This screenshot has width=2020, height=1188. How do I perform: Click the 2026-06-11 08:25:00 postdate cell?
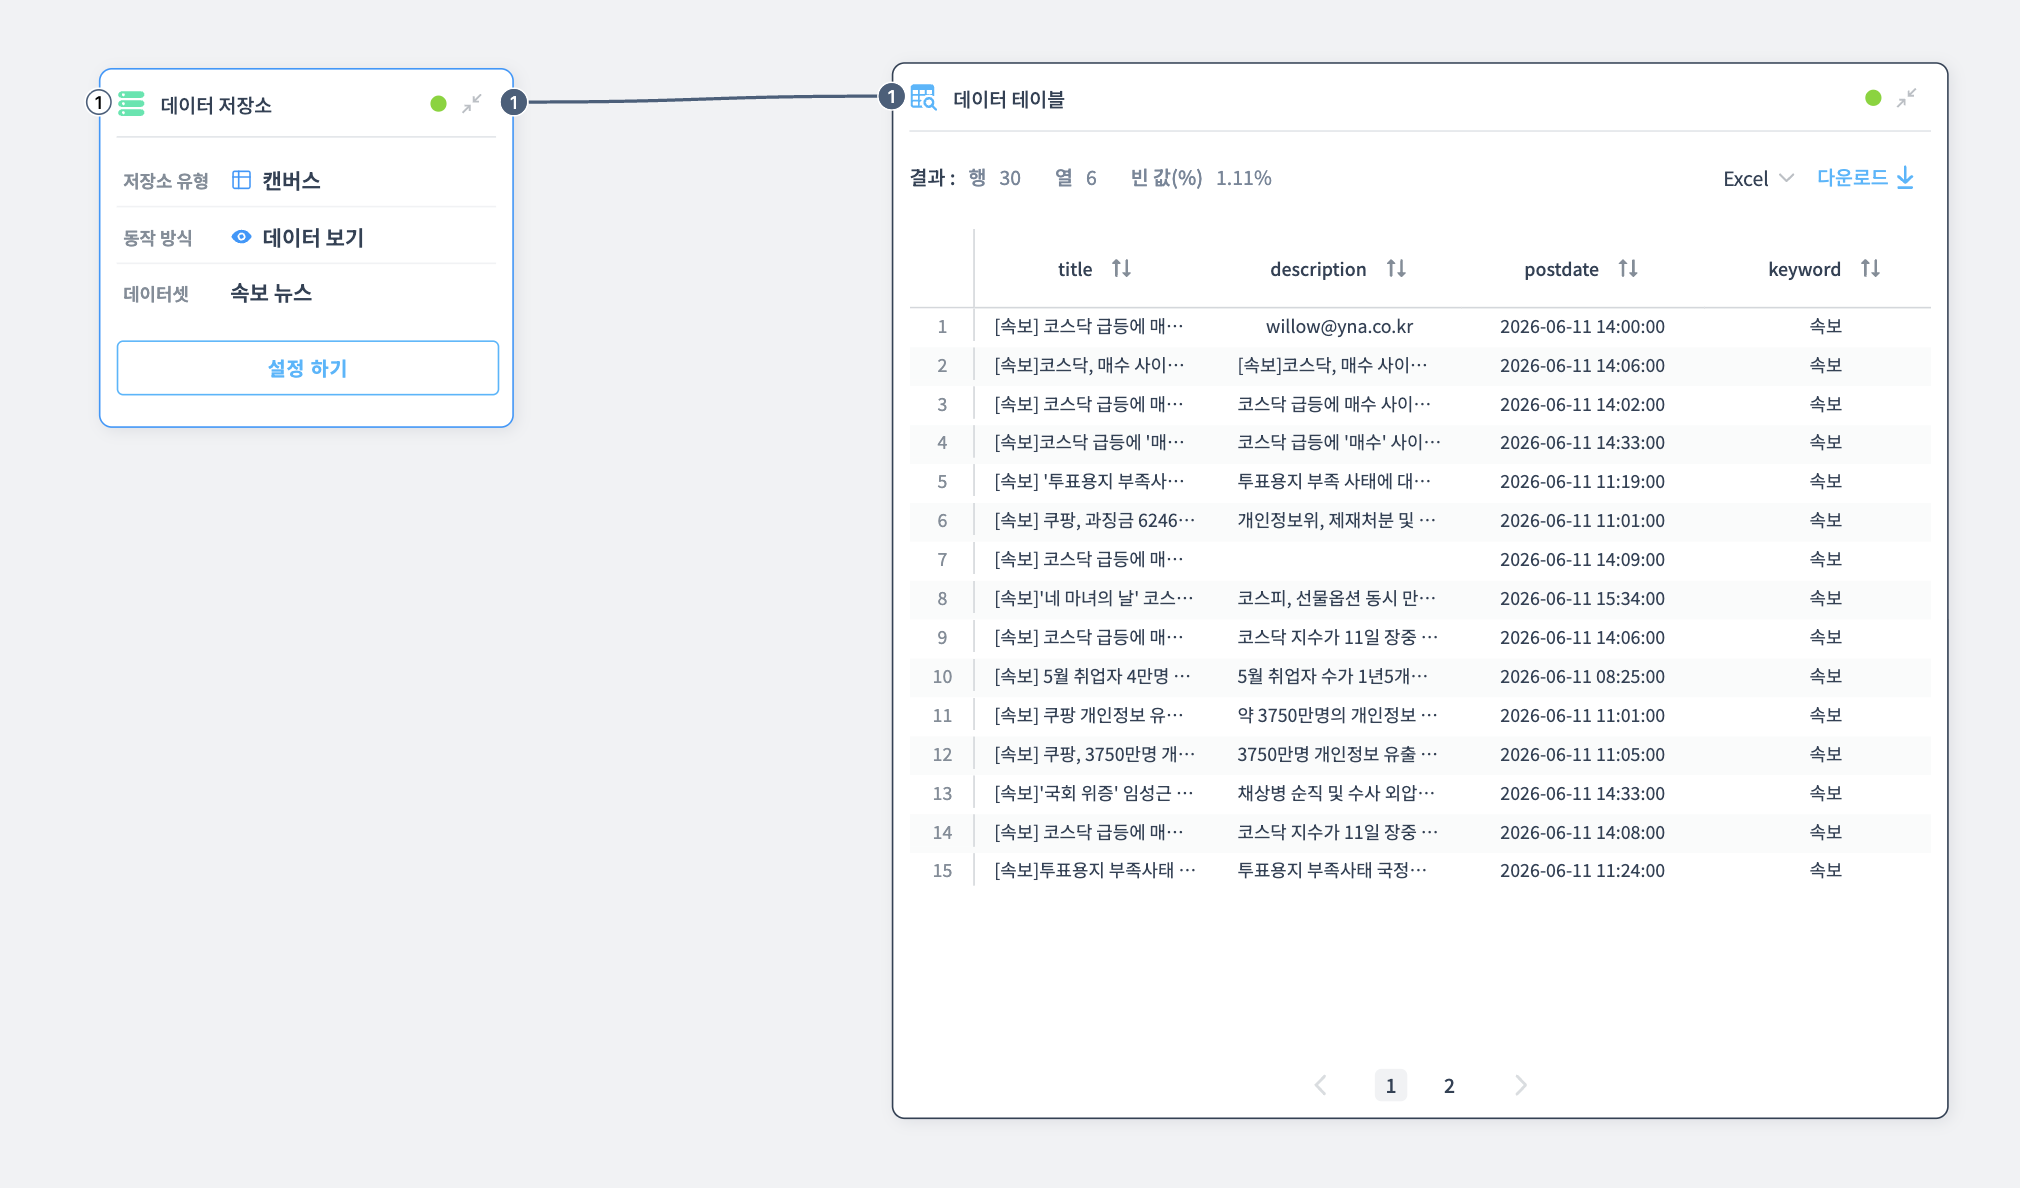point(1582,676)
